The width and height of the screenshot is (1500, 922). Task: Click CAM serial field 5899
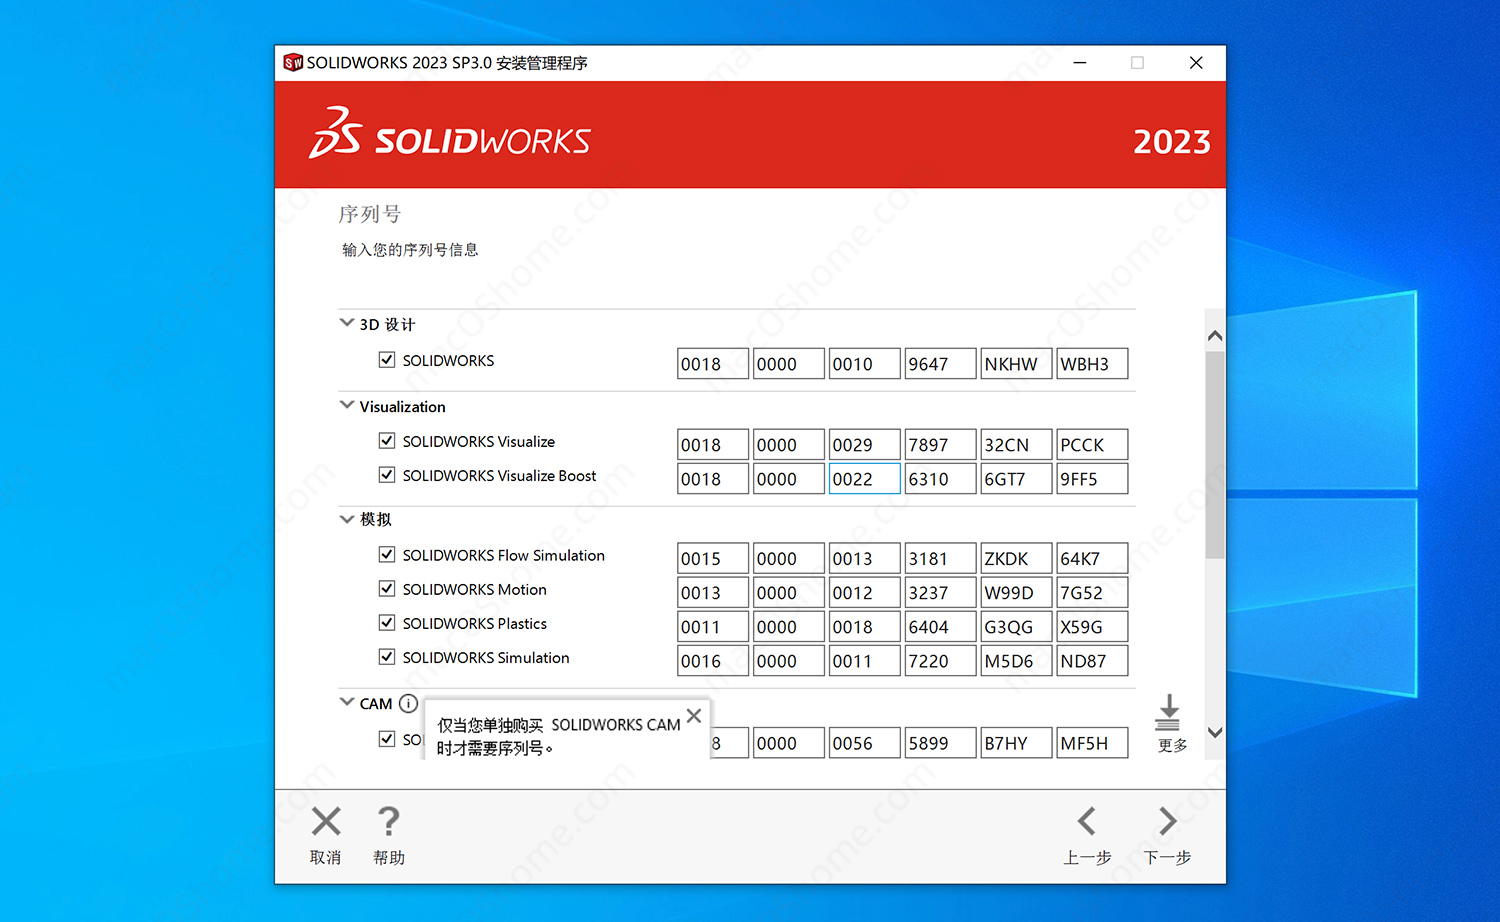click(x=940, y=742)
